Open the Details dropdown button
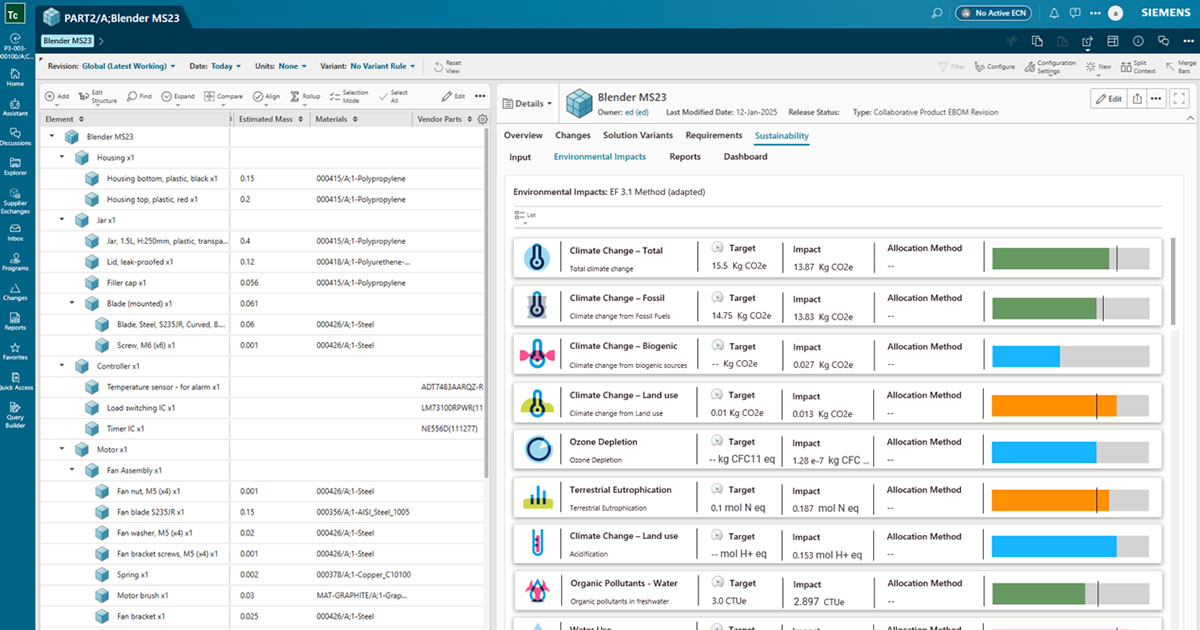The width and height of the screenshot is (1200, 630). click(529, 103)
